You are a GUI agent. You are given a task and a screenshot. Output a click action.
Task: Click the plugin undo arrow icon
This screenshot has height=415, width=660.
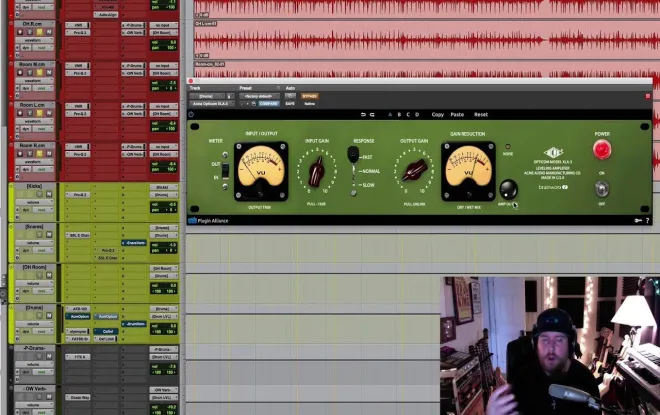point(363,114)
